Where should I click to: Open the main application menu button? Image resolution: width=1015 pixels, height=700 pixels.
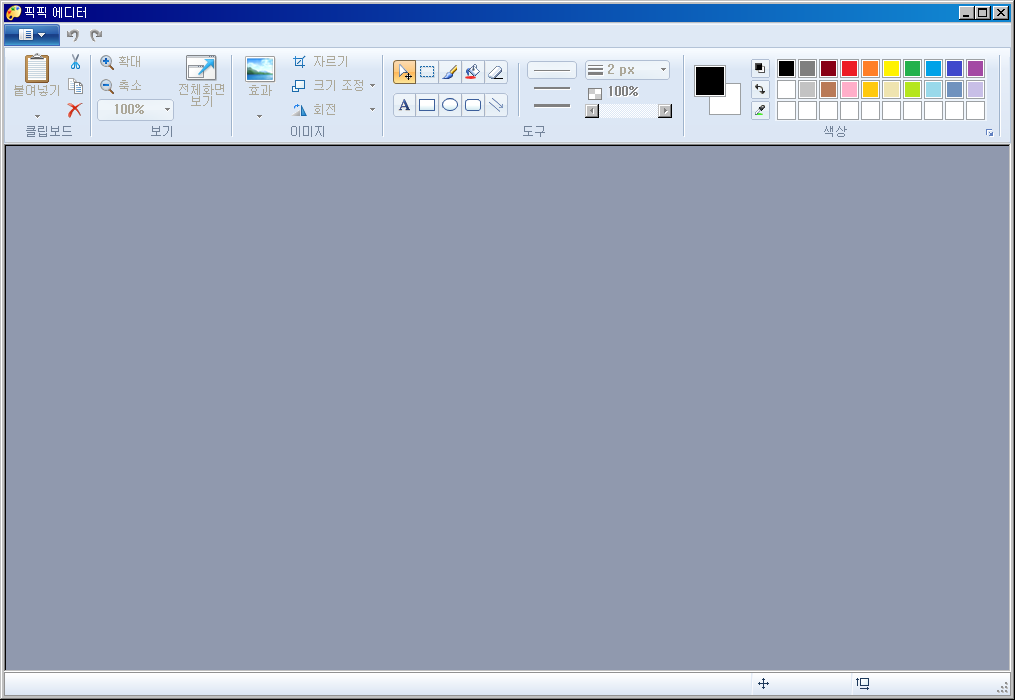coord(32,35)
